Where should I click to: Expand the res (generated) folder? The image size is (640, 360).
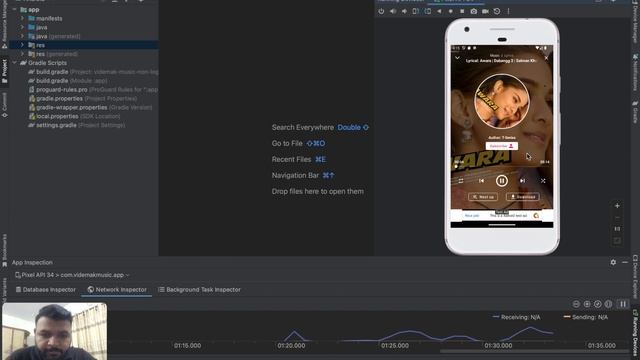tap(22, 54)
